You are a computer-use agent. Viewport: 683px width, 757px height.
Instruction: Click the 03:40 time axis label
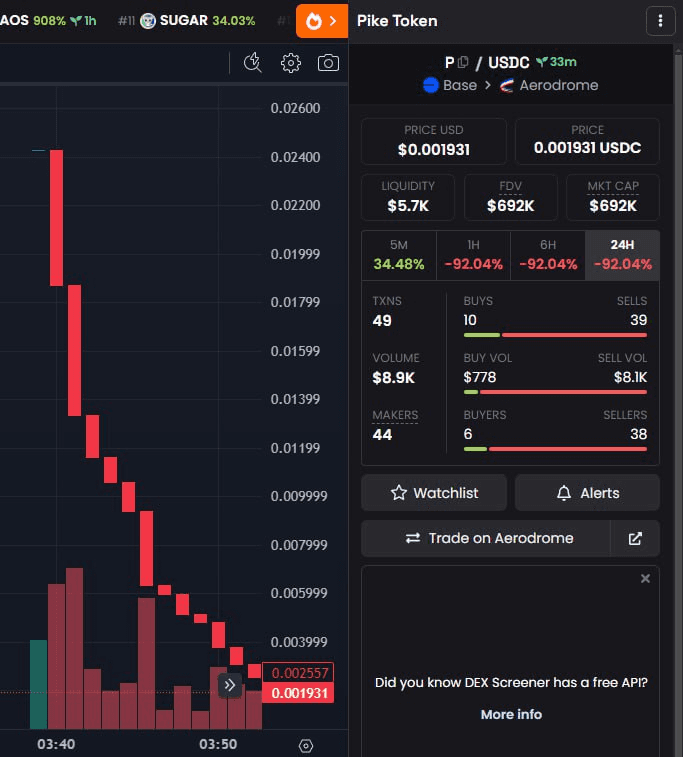[x=56, y=744]
